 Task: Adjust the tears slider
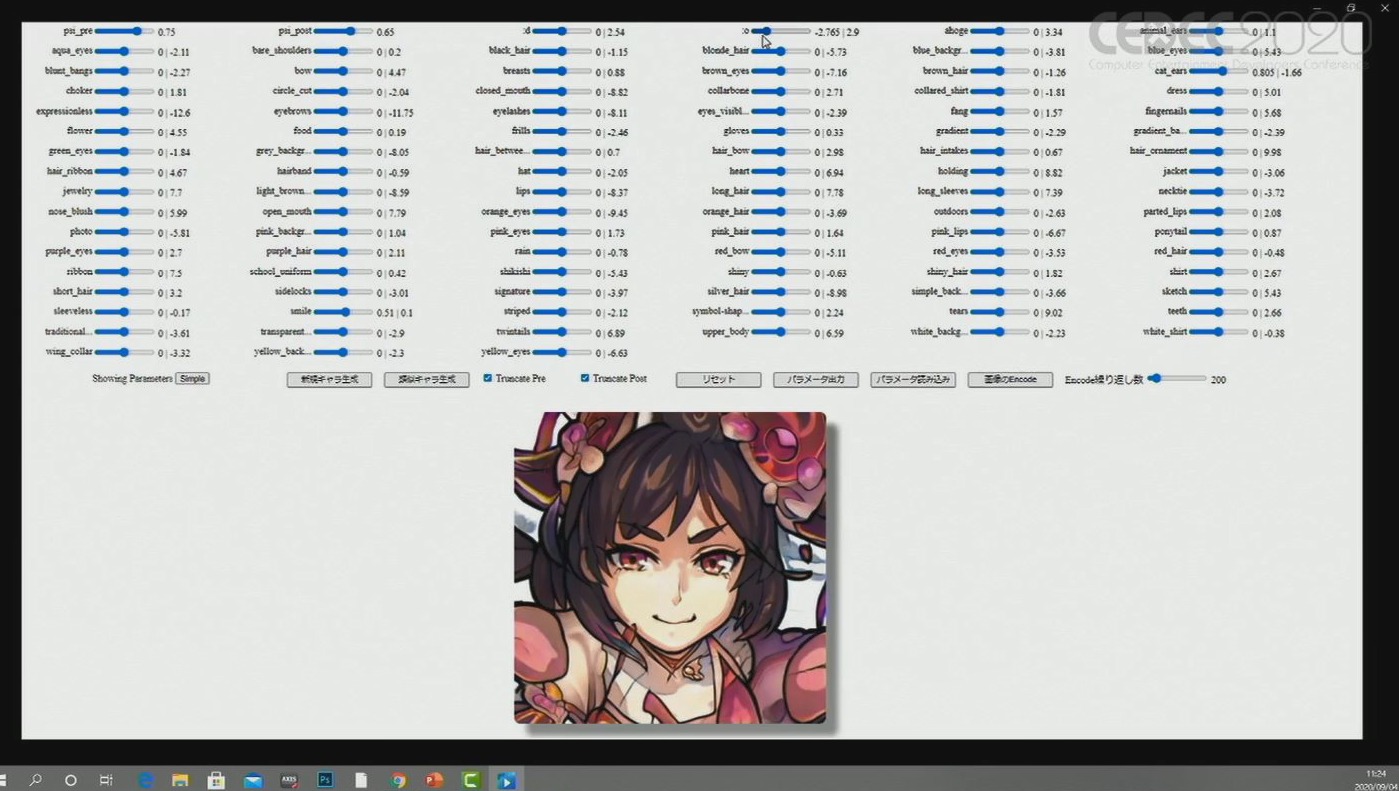[x=1000, y=312]
